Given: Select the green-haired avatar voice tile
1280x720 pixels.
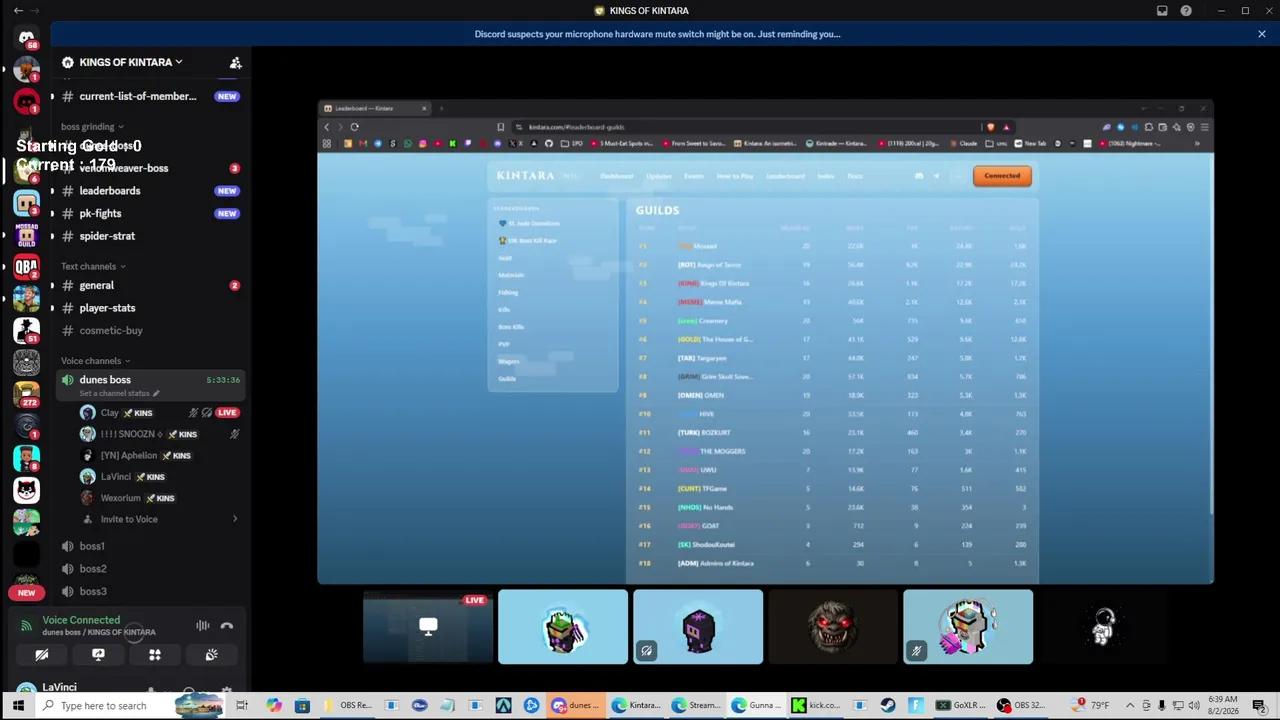Looking at the screenshot, I should tap(563, 627).
